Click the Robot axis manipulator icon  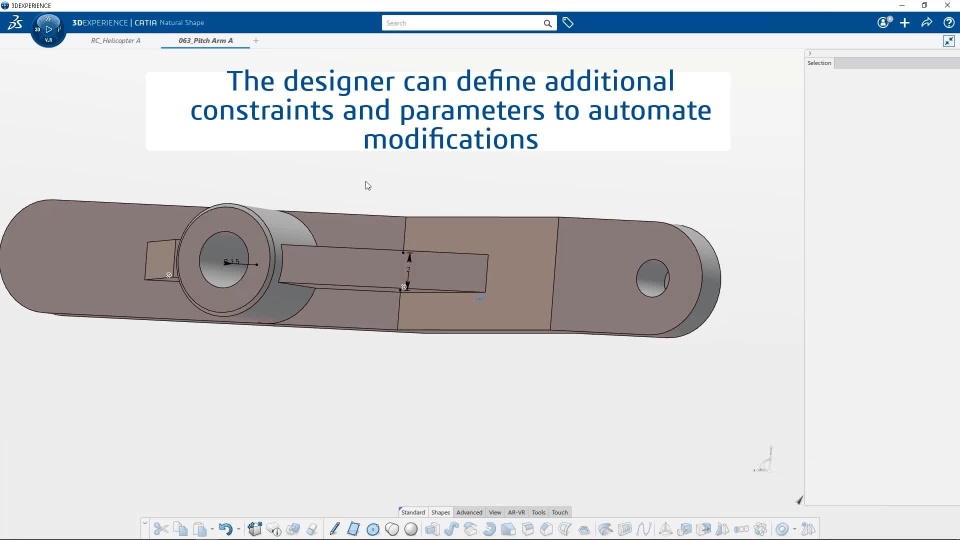665,529
